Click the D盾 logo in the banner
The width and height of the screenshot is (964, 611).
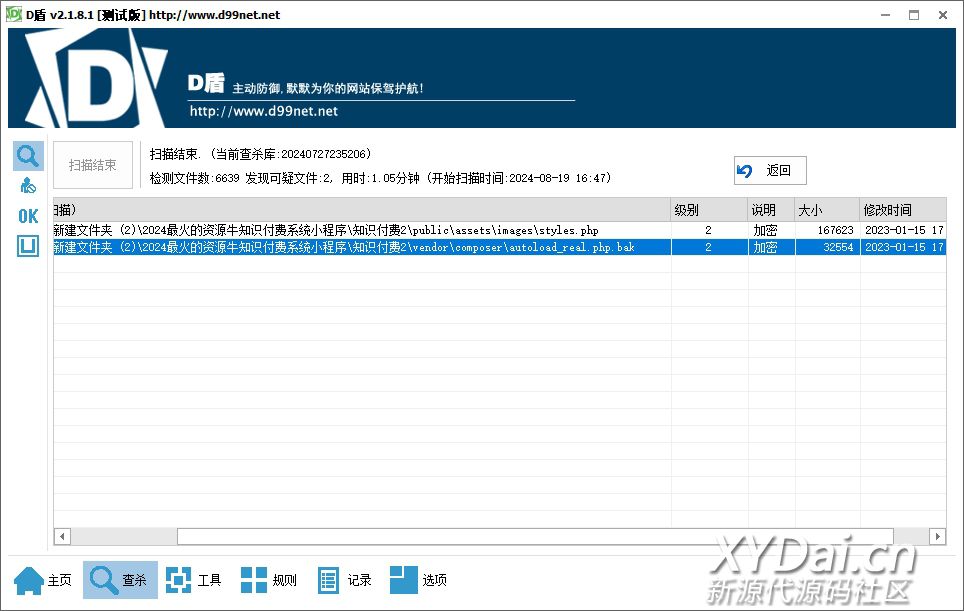pyautogui.click(x=95, y=80)
